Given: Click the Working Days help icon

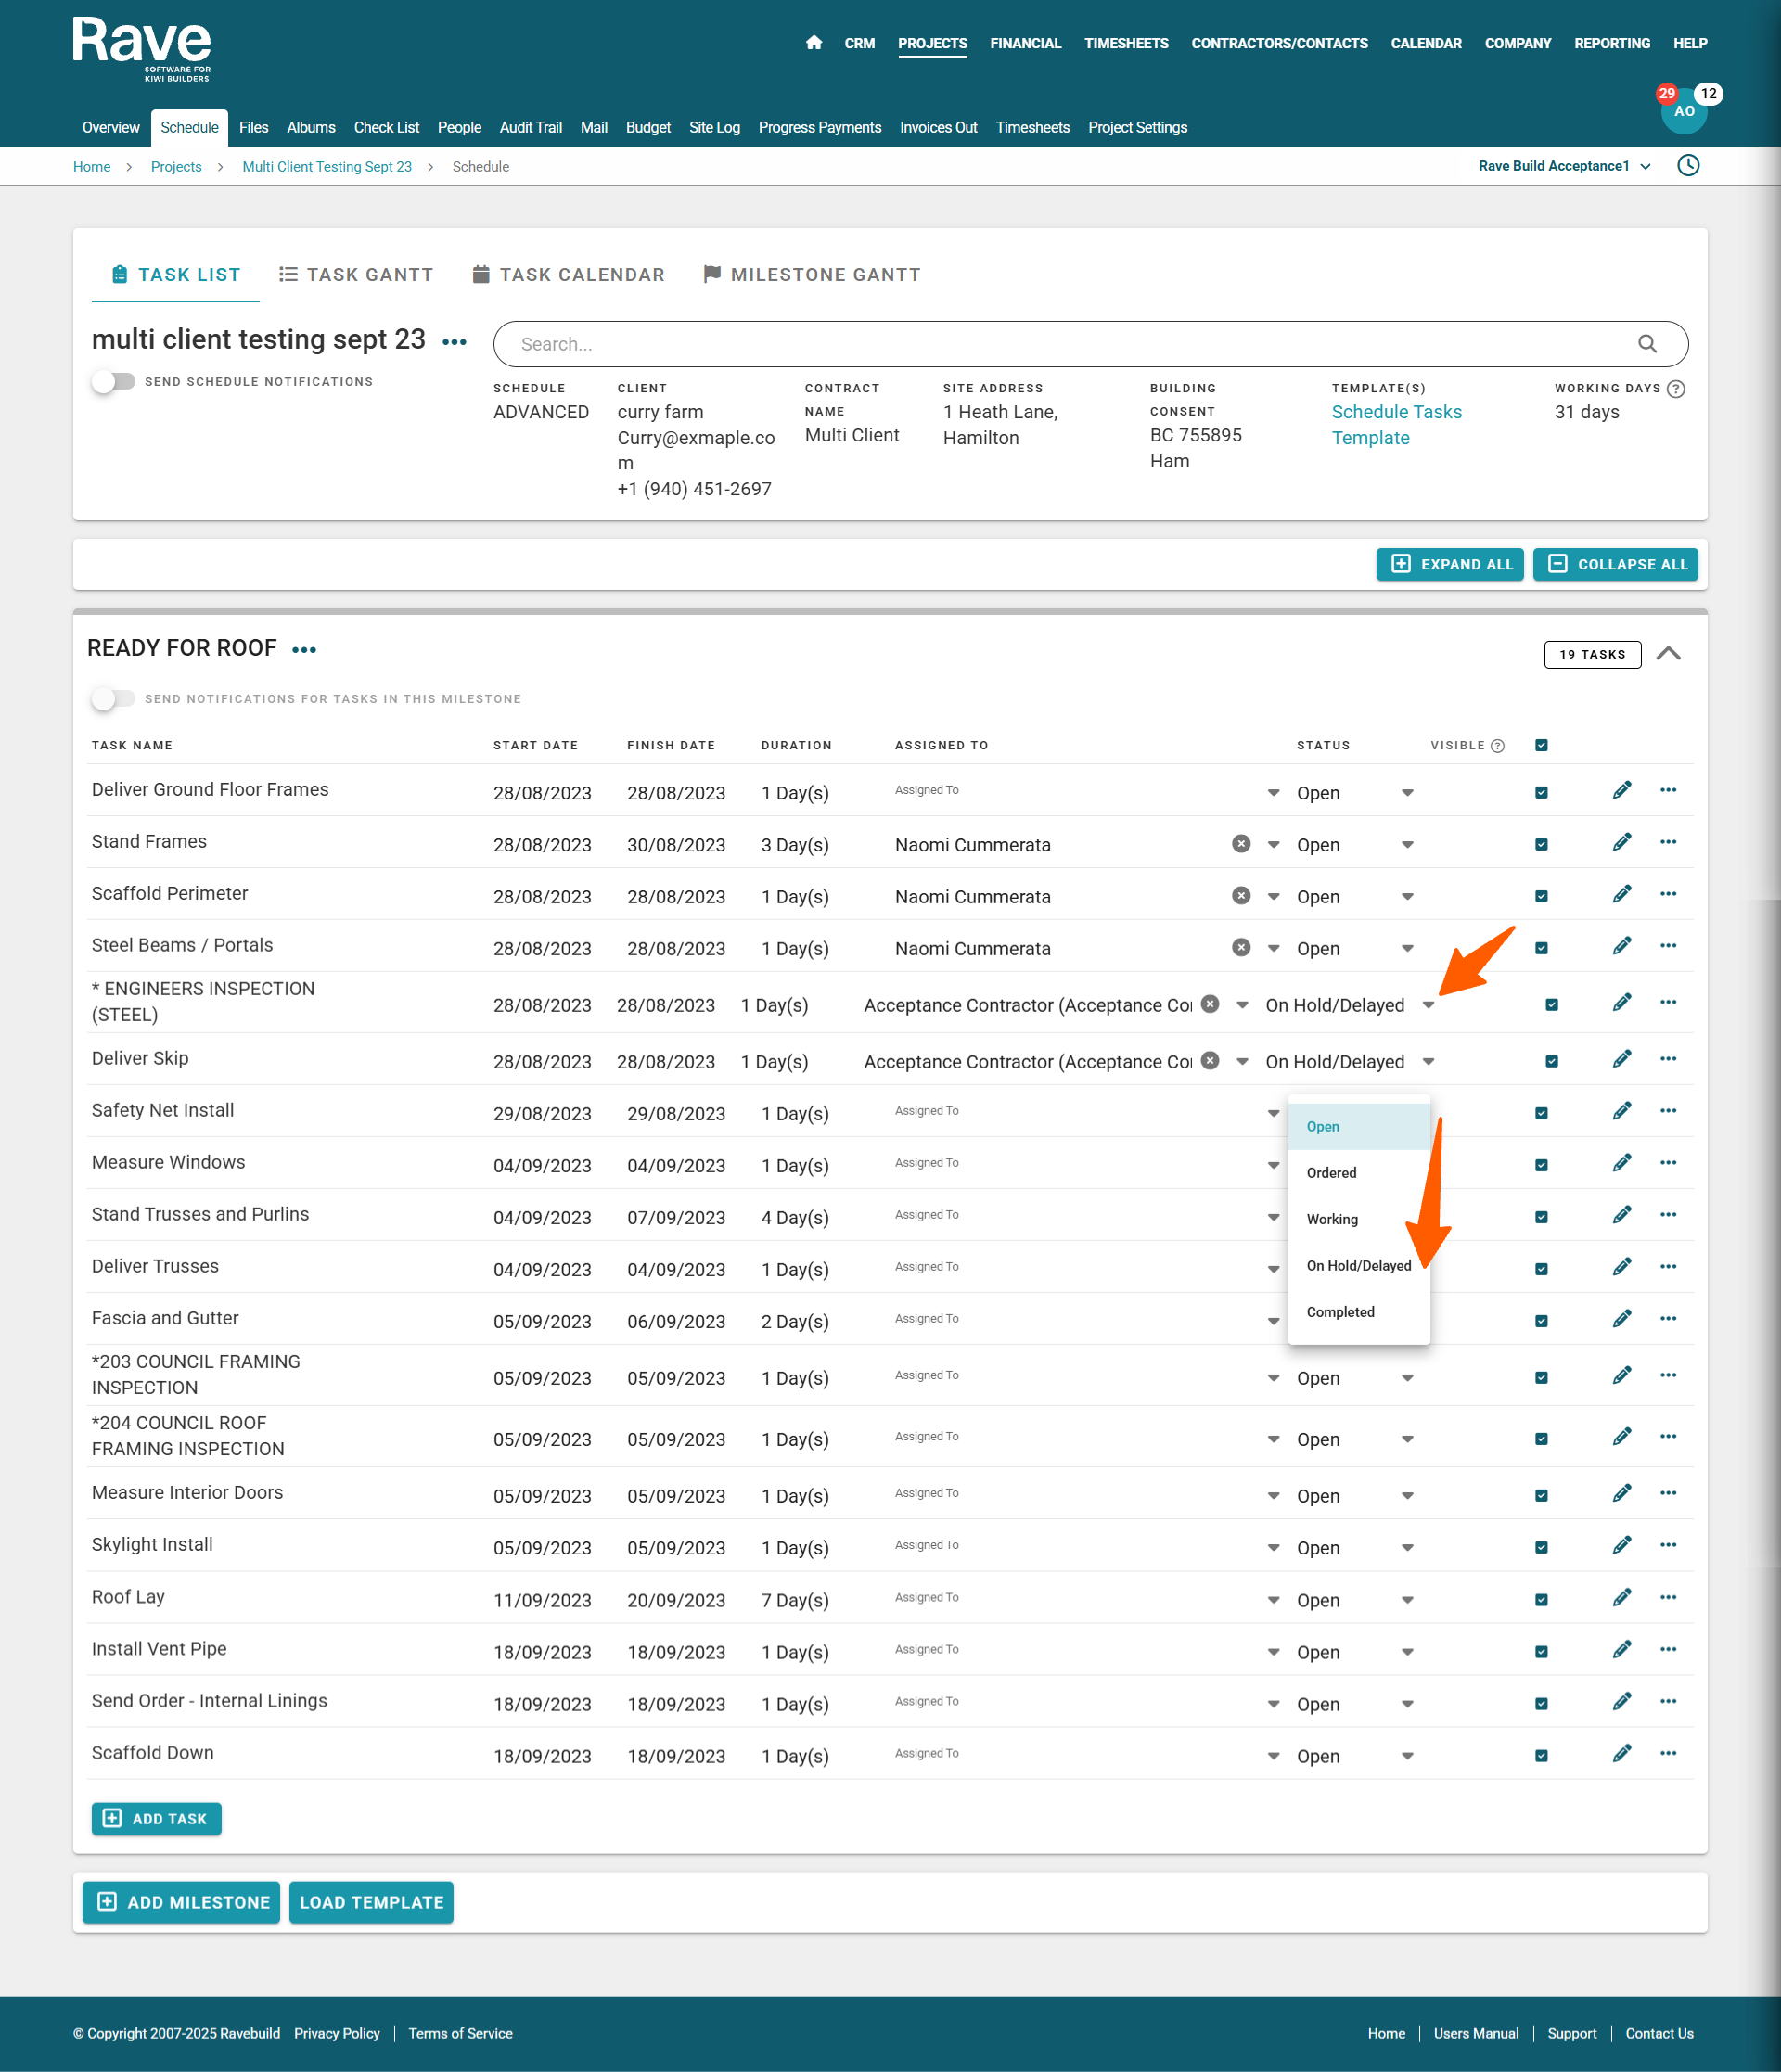Looking at the screenshot, I should 1677,389.
